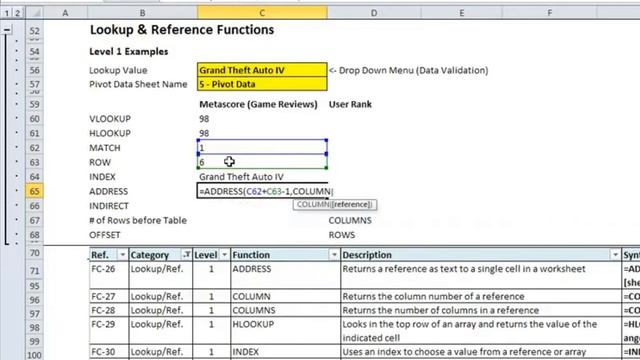The image size is (640, 360).
Task: Click 'Returns the column number of a reference' description
Action: [433, 296]
